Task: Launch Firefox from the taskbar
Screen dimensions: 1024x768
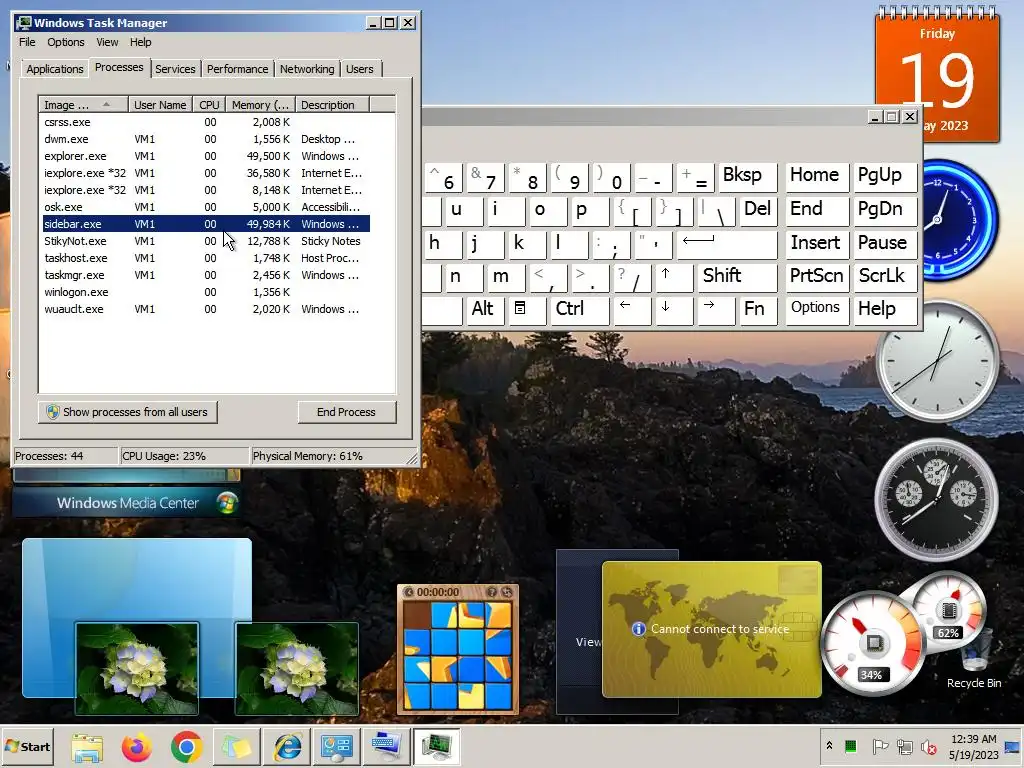Action: [136, 747]
